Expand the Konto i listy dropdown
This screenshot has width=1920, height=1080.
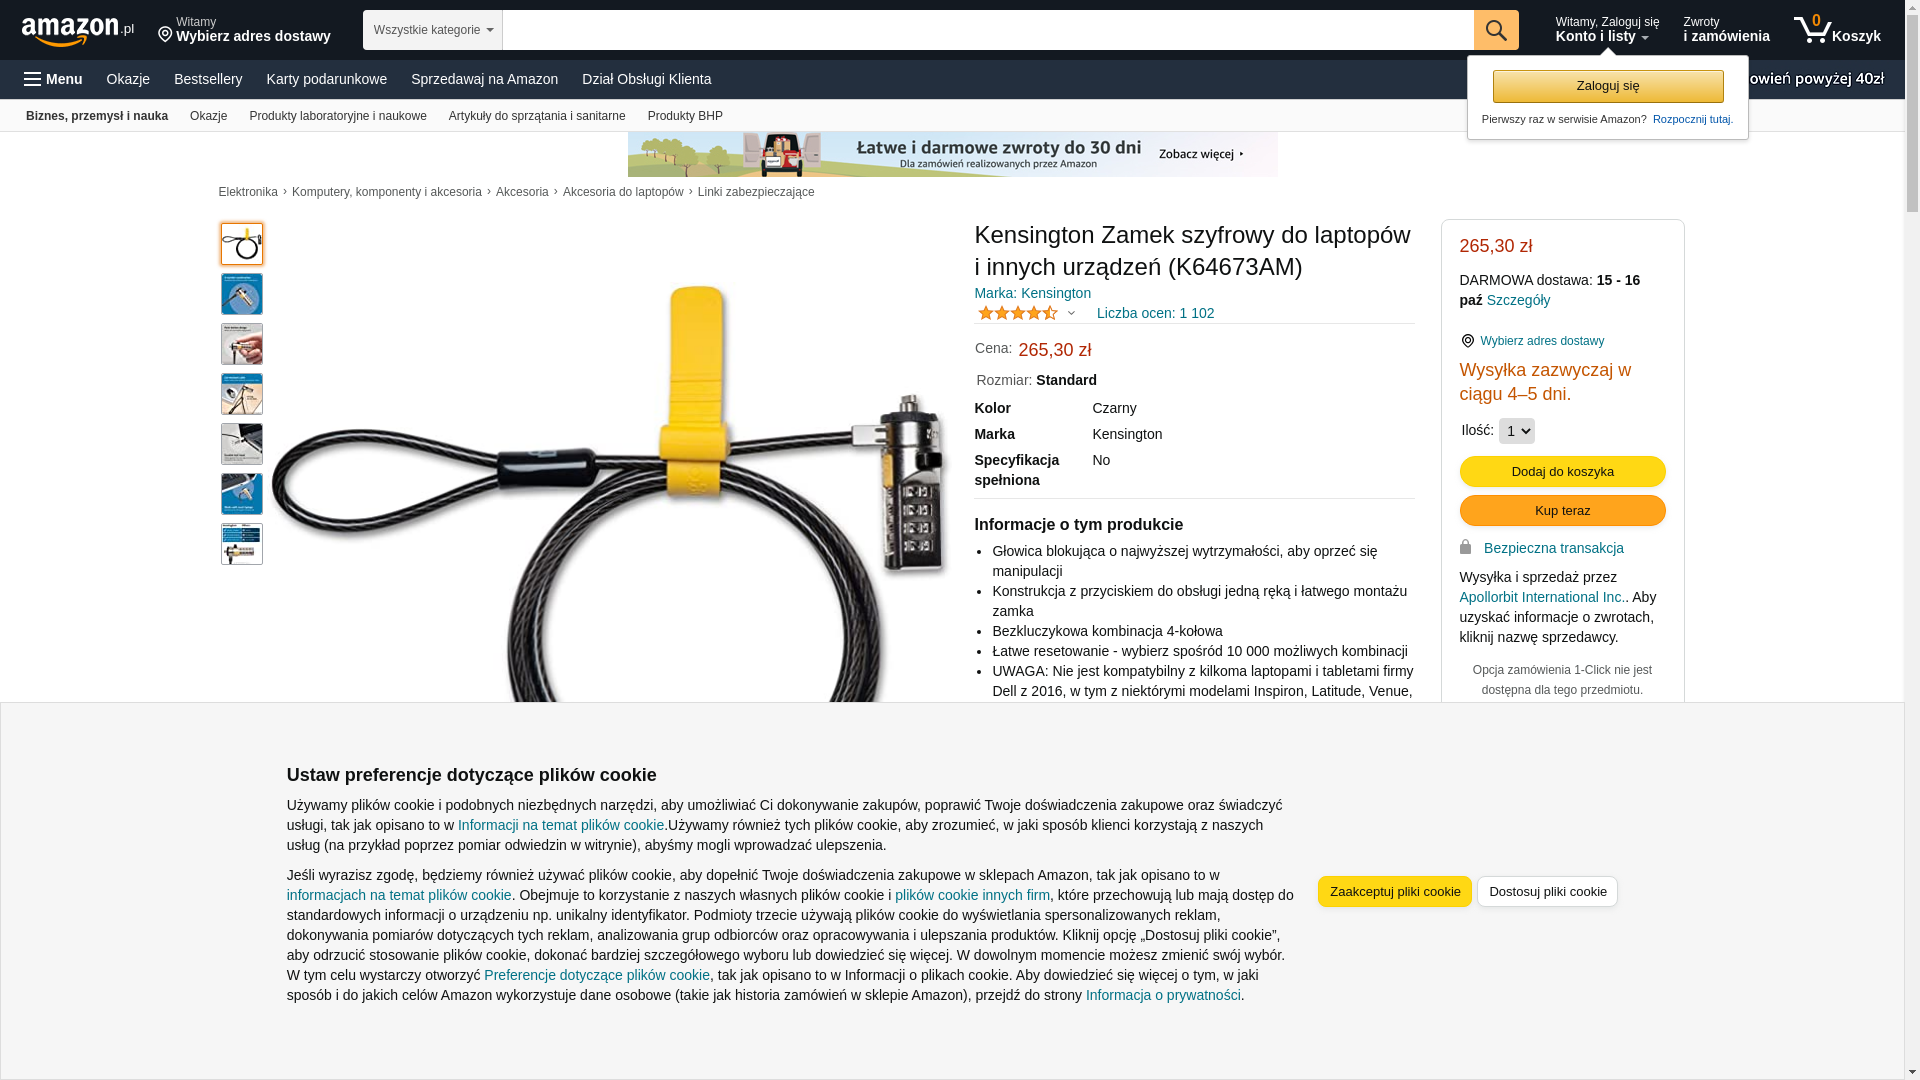[x=1606, y=30]
